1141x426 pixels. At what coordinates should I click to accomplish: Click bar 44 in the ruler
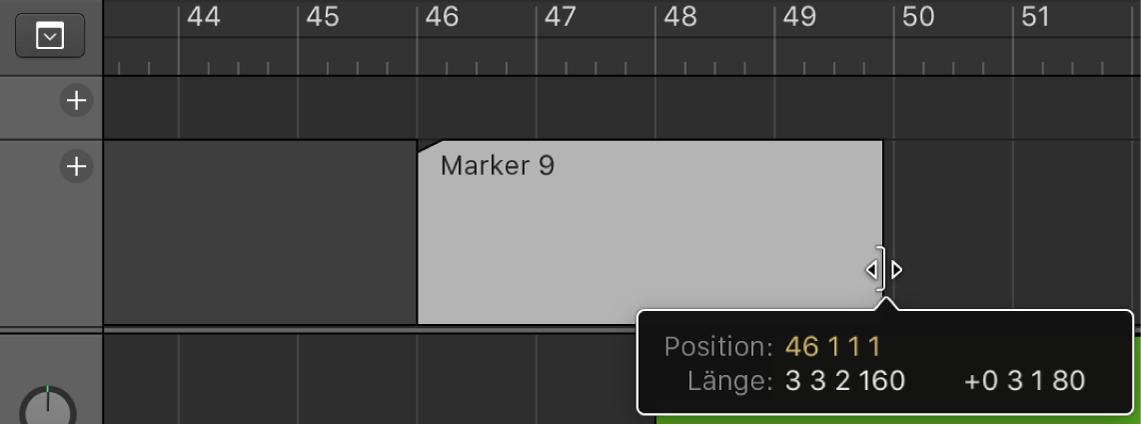click(x=203, y=18)
